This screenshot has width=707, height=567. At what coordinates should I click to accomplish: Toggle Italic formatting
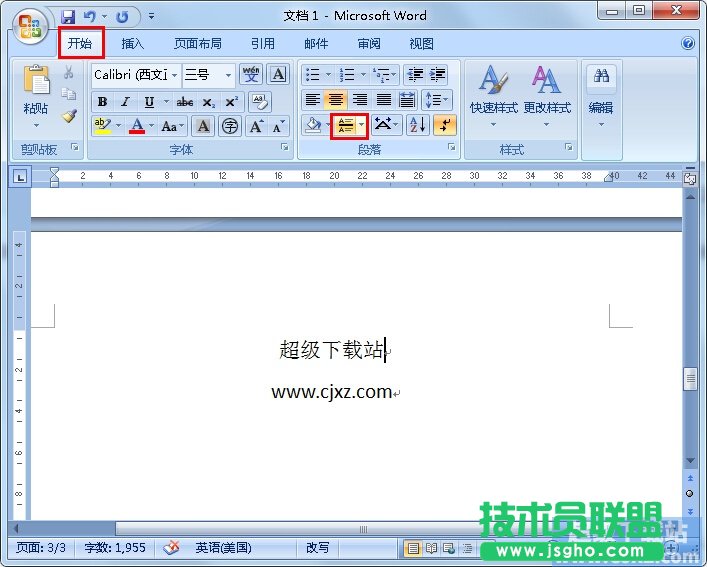[125, 101]
